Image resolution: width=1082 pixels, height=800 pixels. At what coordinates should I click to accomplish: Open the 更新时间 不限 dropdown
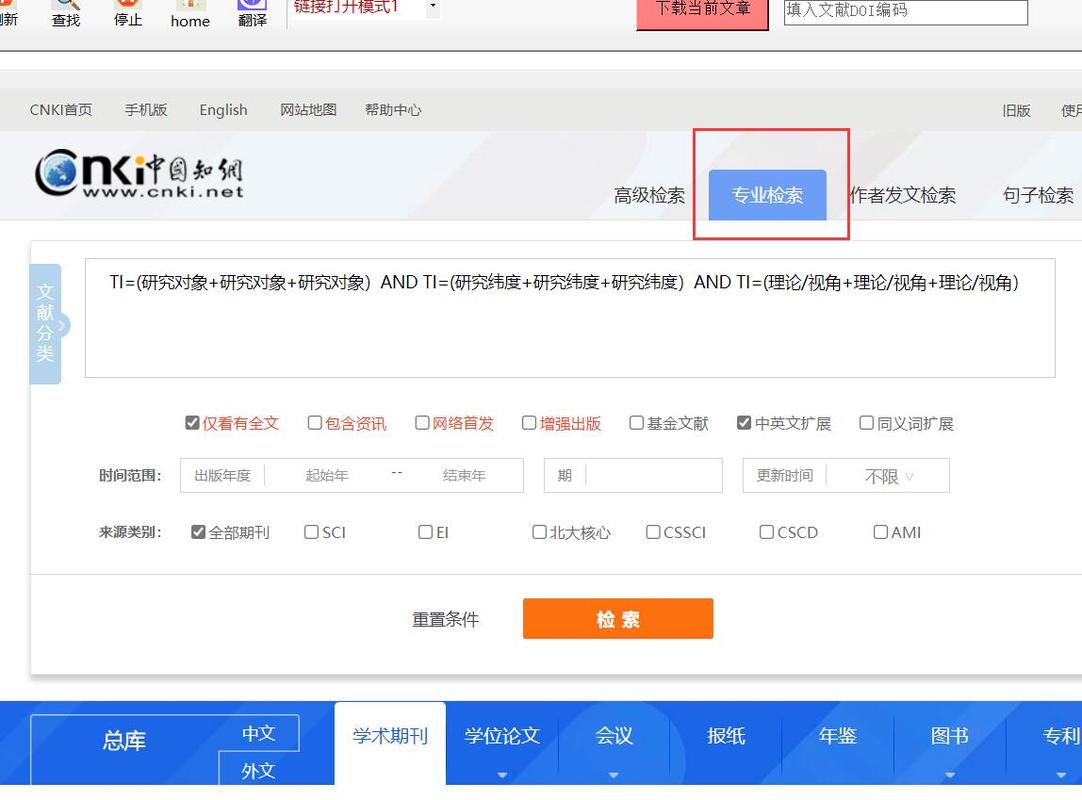pos(889,476)
